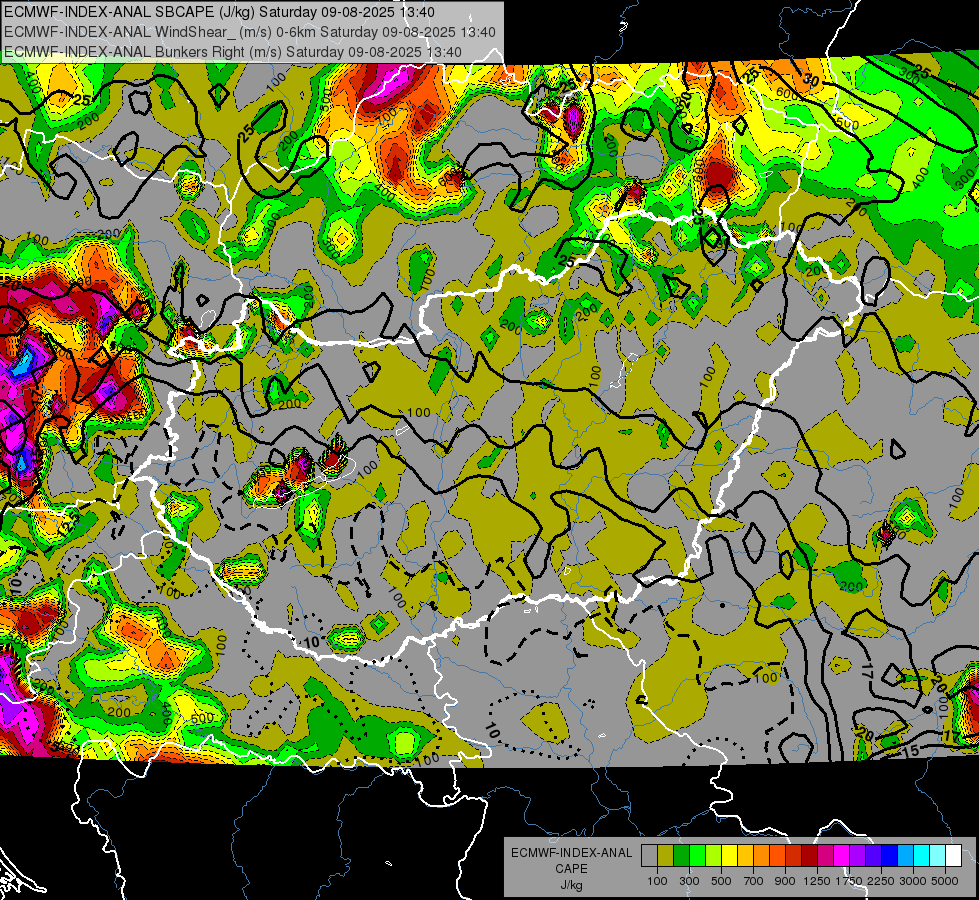Image resolution: width=979 pixels, height=900 pixels.
Task: Click the pure blue legend swatch
Action: point(890,855)
